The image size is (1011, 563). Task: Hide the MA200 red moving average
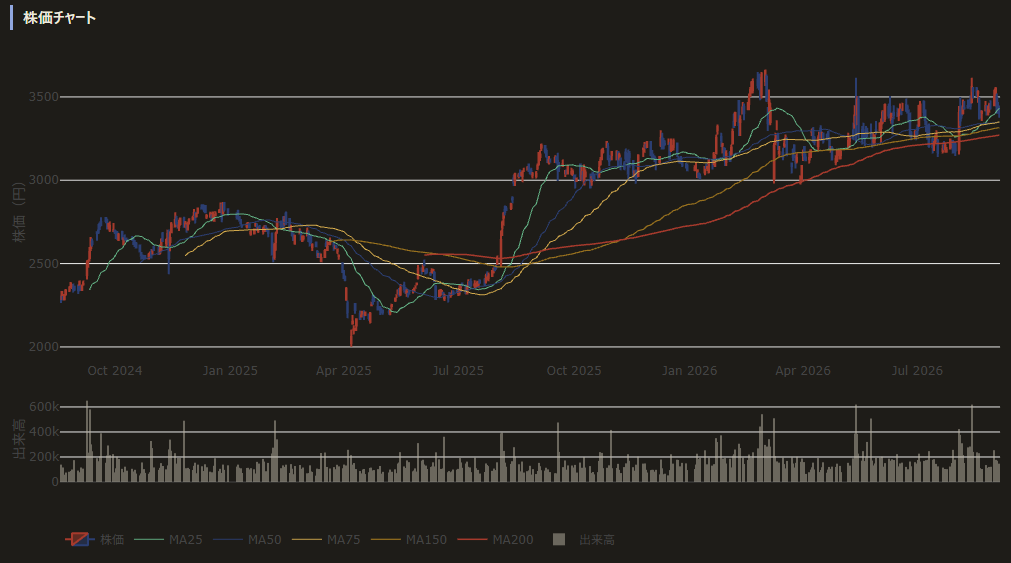(496, 540)
